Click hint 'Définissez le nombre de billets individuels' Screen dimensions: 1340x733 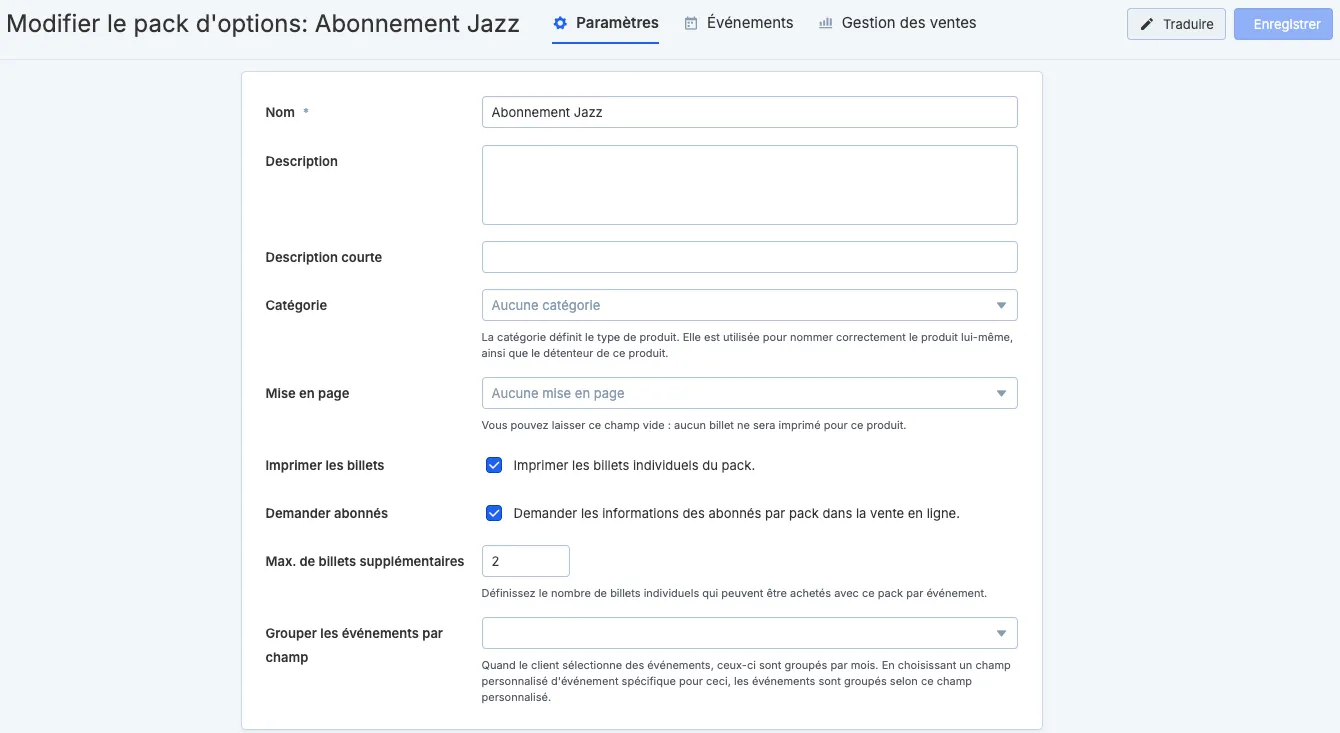tap(734, 593)
